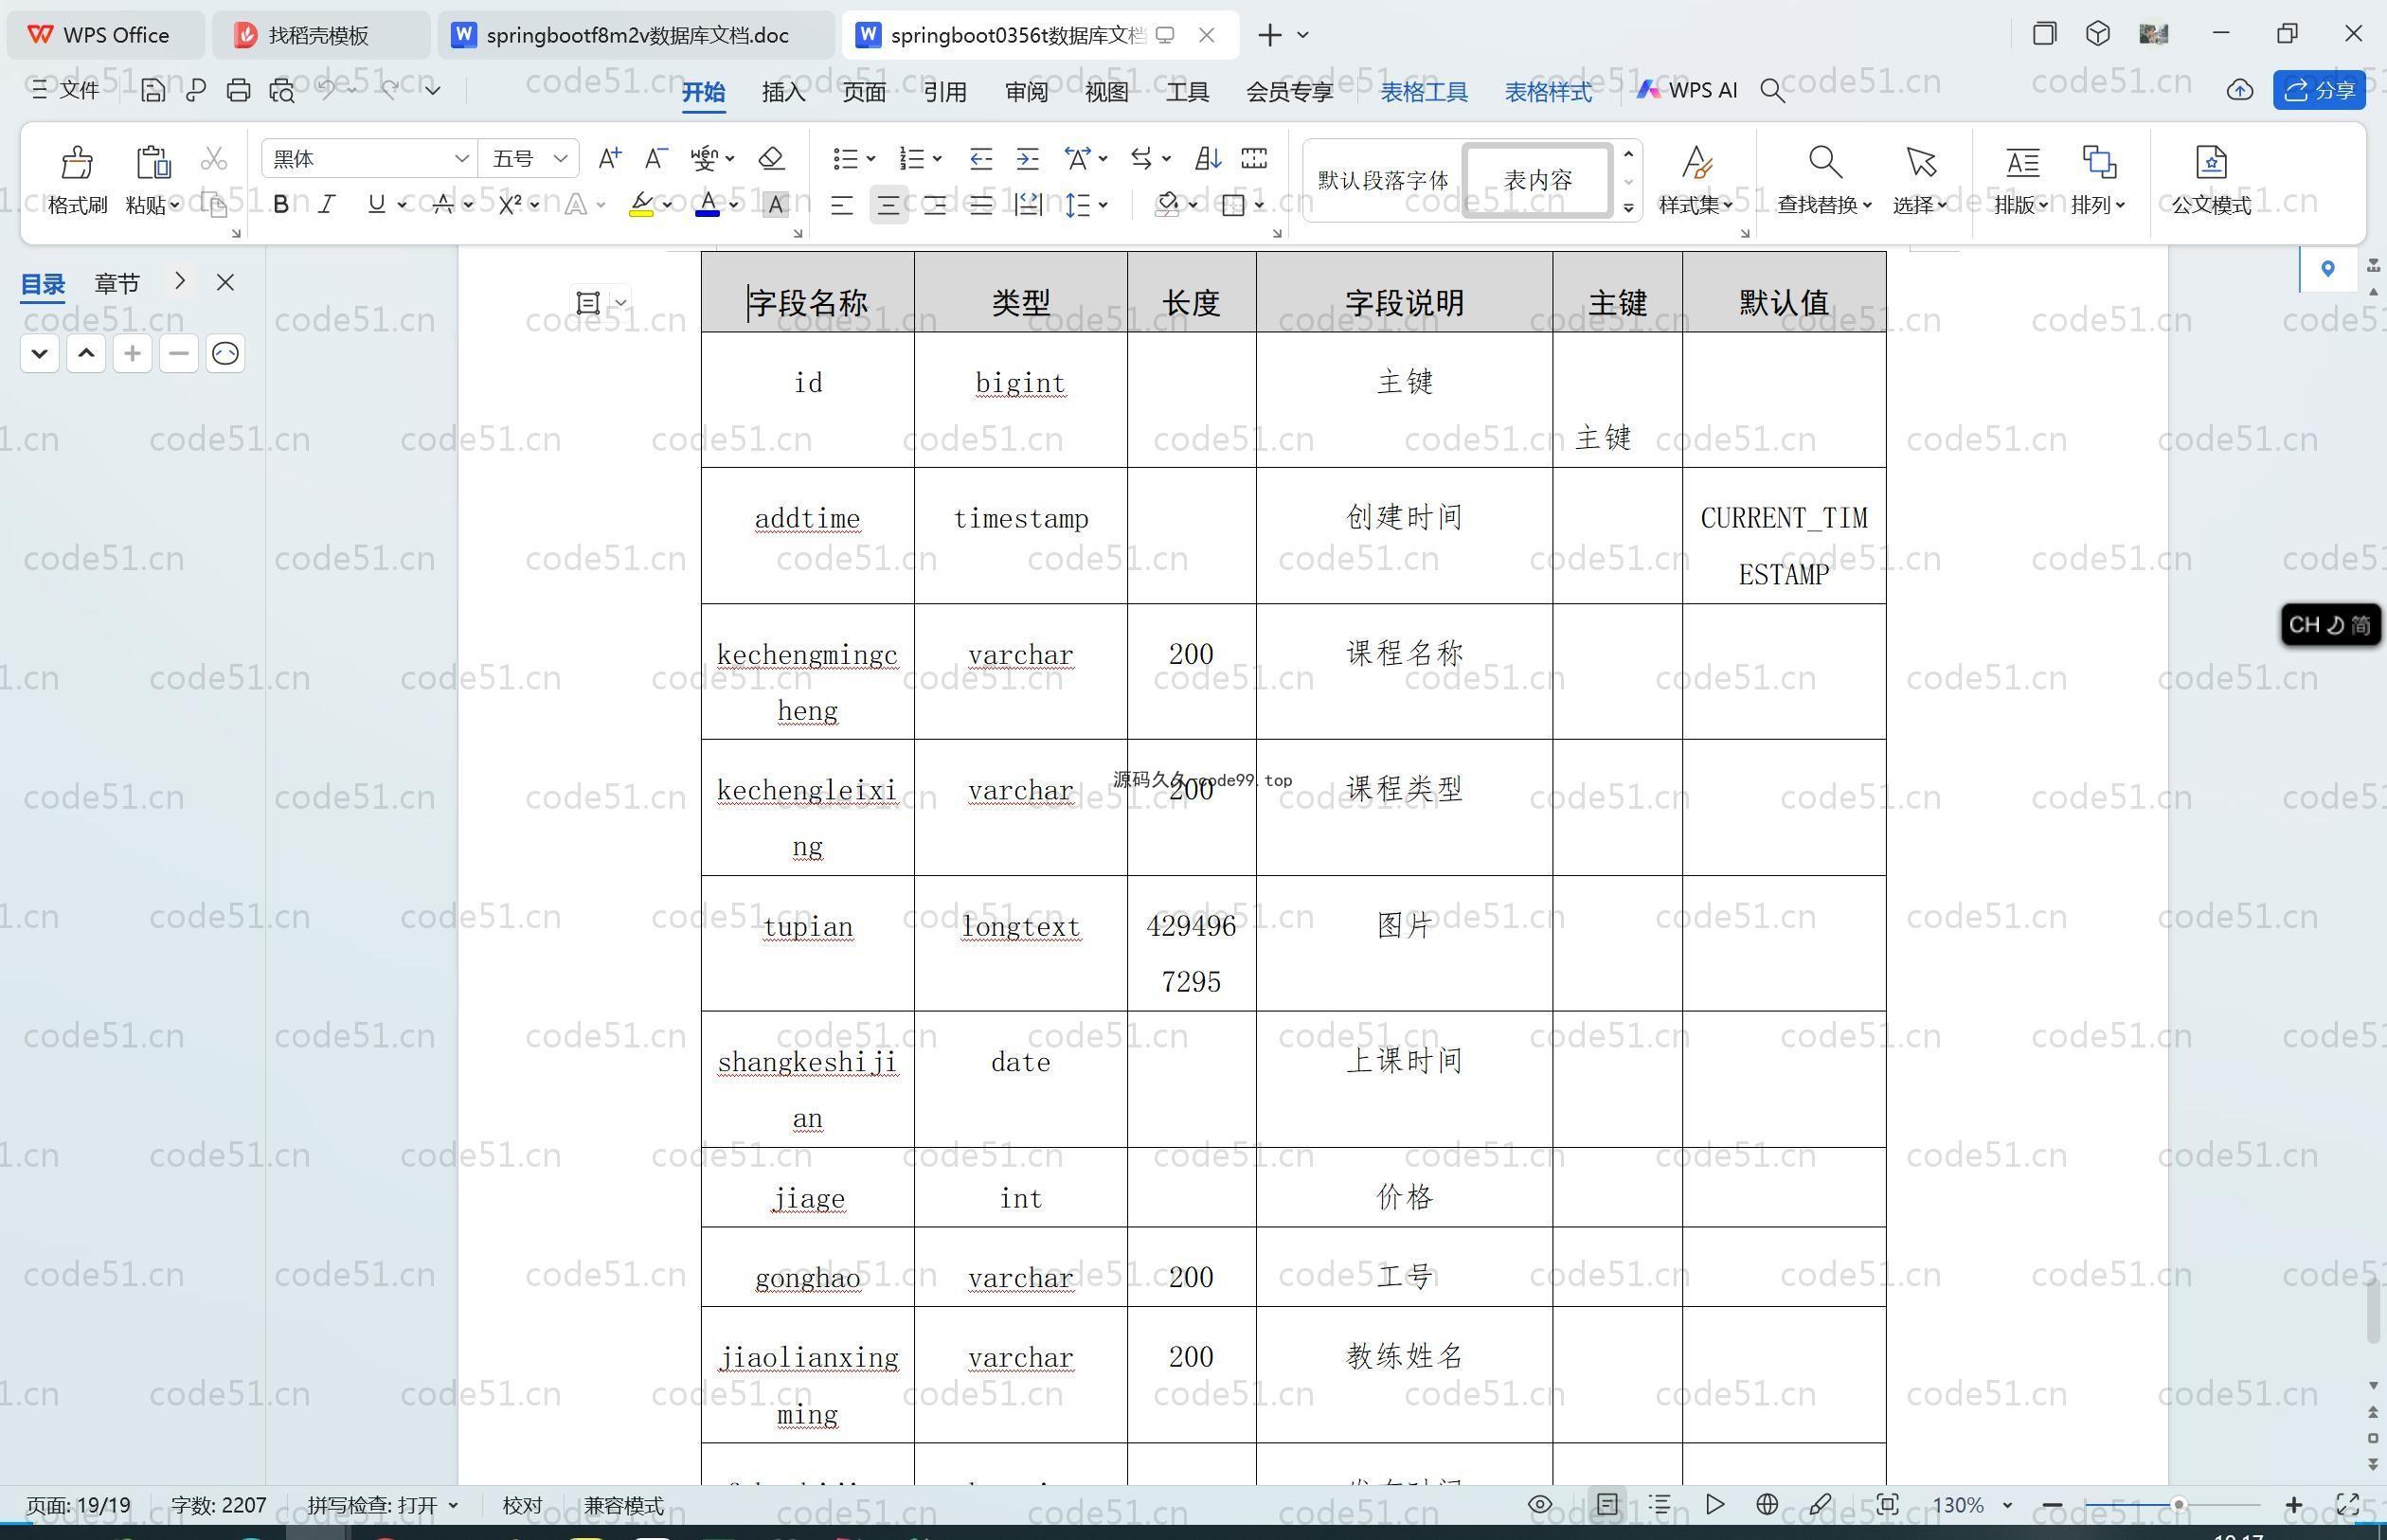Click 校对 (Proofread) in status bar
This screenshot has width=2387, height=1540.
[x=522, y=1505]
